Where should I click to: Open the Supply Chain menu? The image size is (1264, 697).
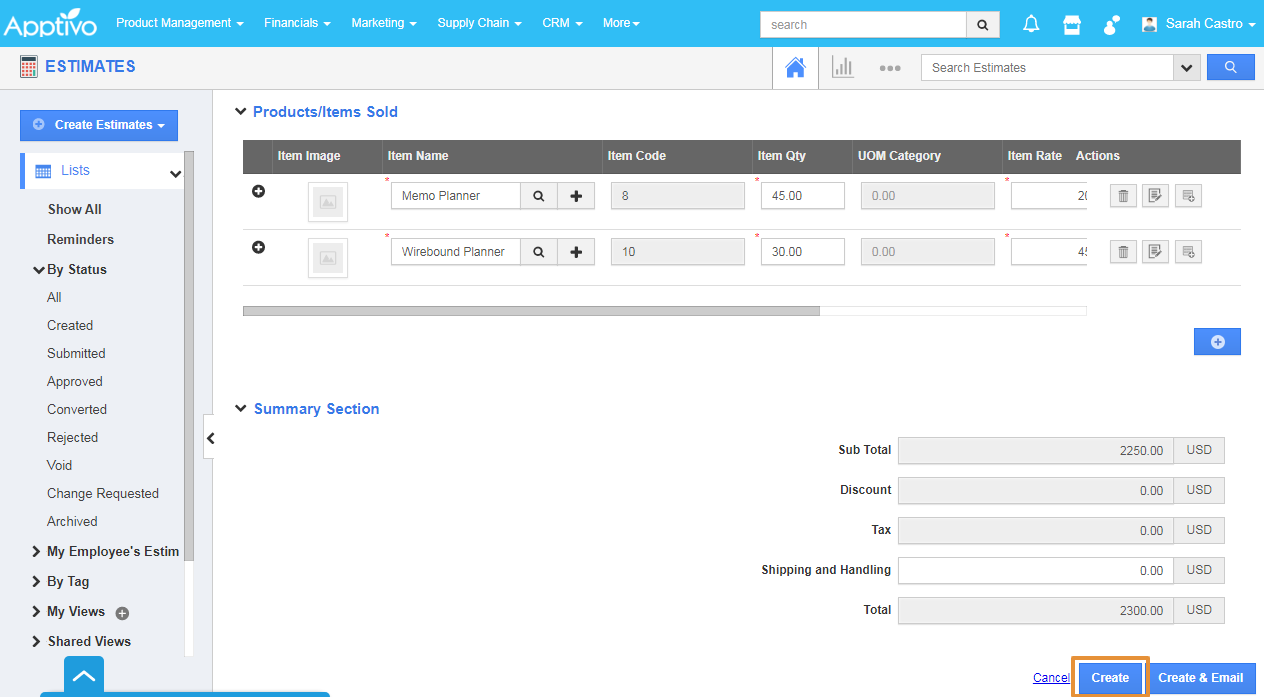[479, 23]
